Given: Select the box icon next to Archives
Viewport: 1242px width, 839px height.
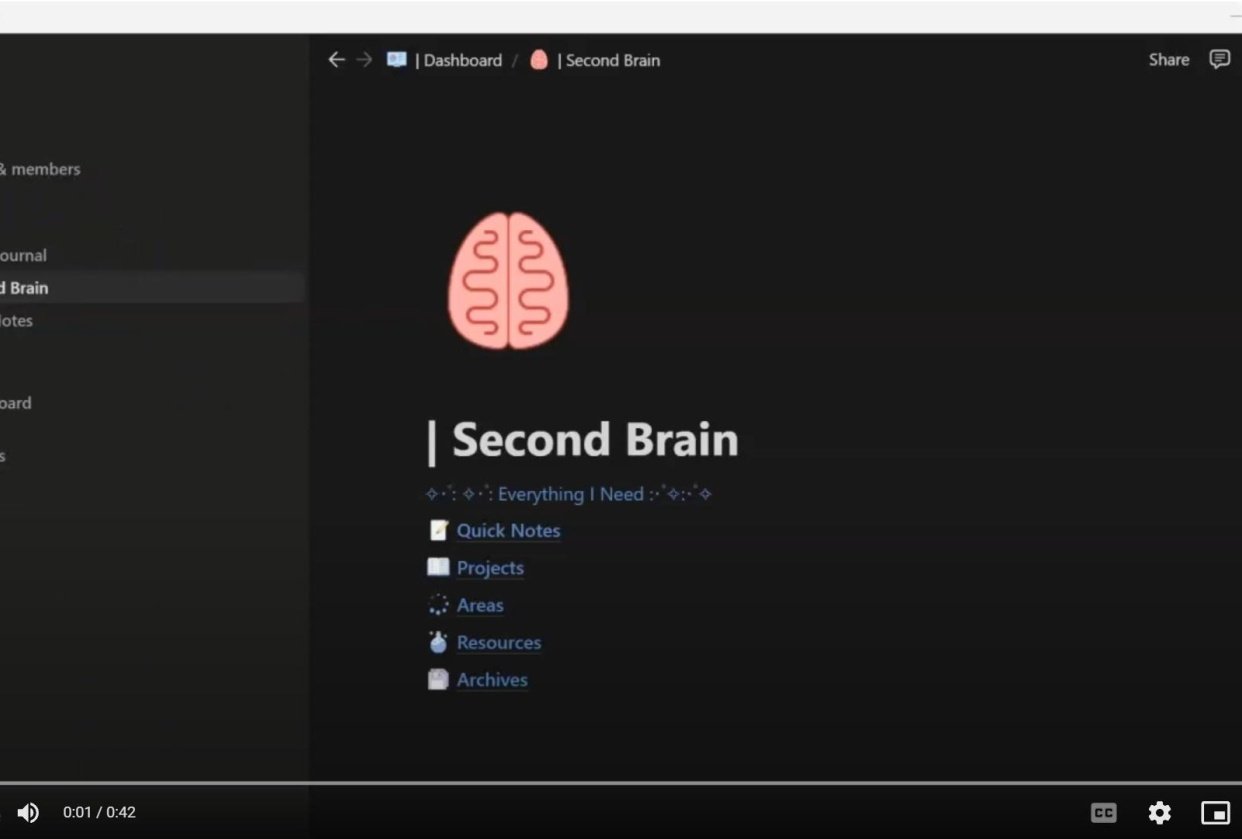Looking at the screenshot, I should coord(437,679).
